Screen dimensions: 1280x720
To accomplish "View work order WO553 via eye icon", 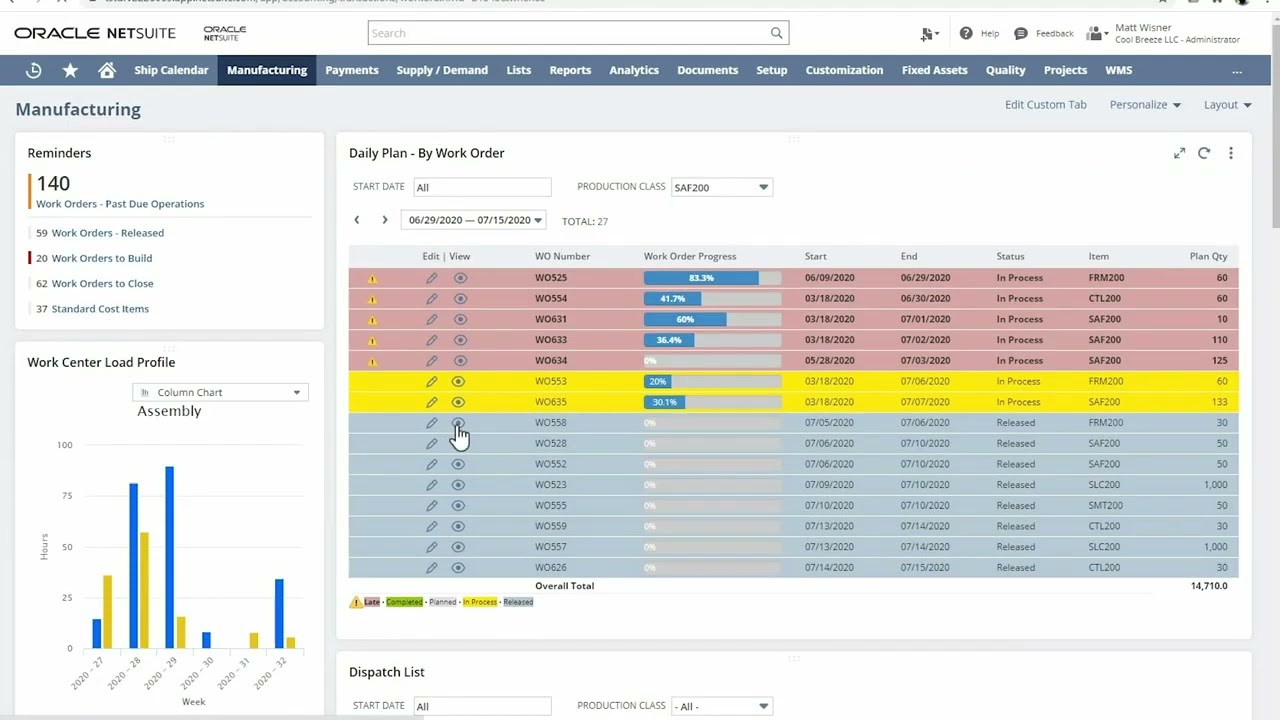I will 458,381.
